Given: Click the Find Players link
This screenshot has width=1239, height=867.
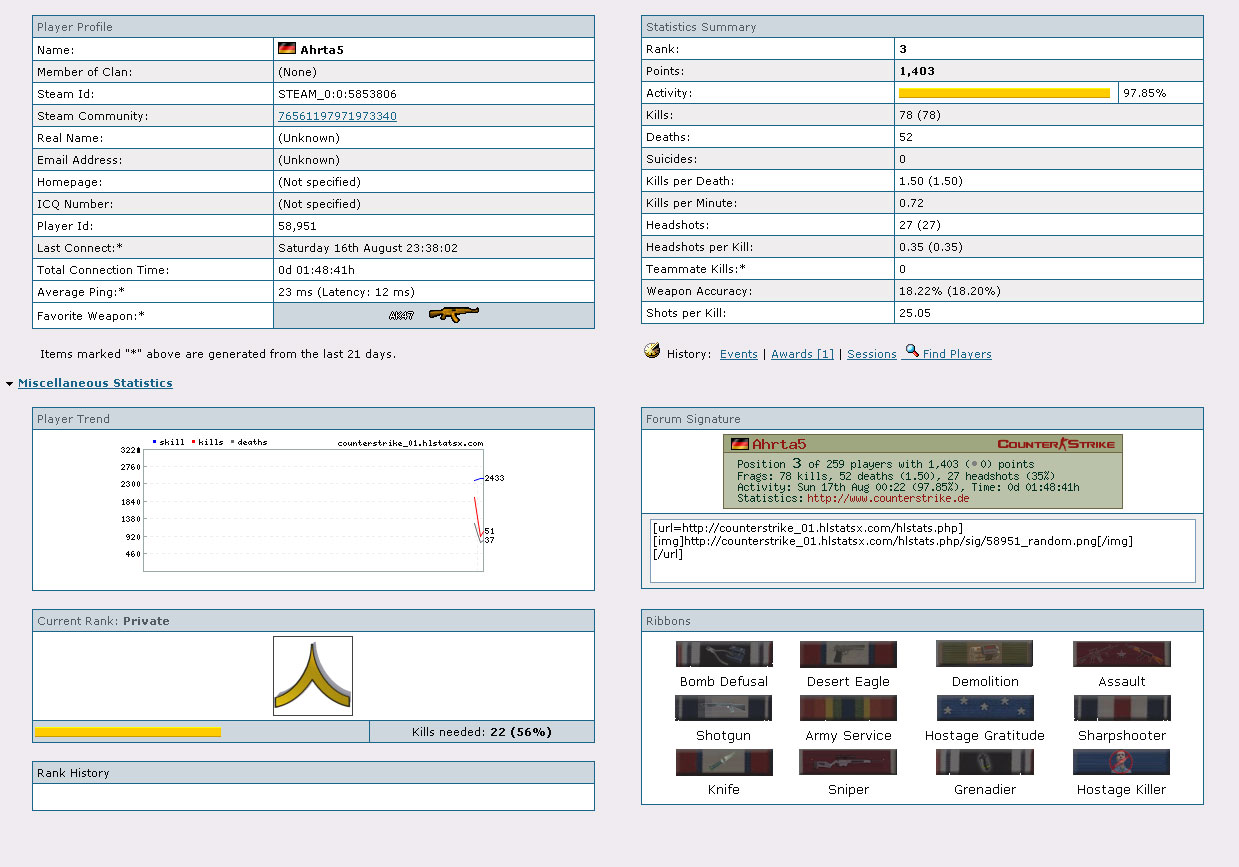Looking at the screenshot, I should pos(957,354).
